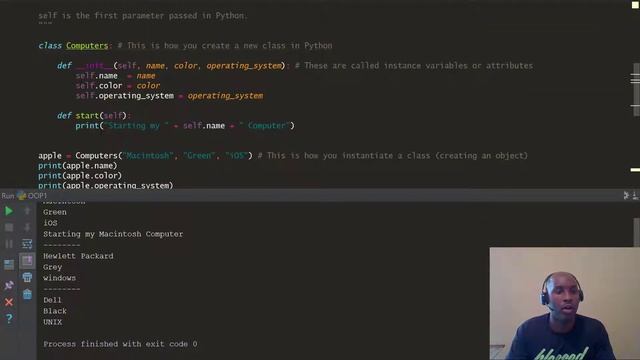Click 'Green' in console output
Image resolution: width=640 pixels, height=360 pixels.
55,212
